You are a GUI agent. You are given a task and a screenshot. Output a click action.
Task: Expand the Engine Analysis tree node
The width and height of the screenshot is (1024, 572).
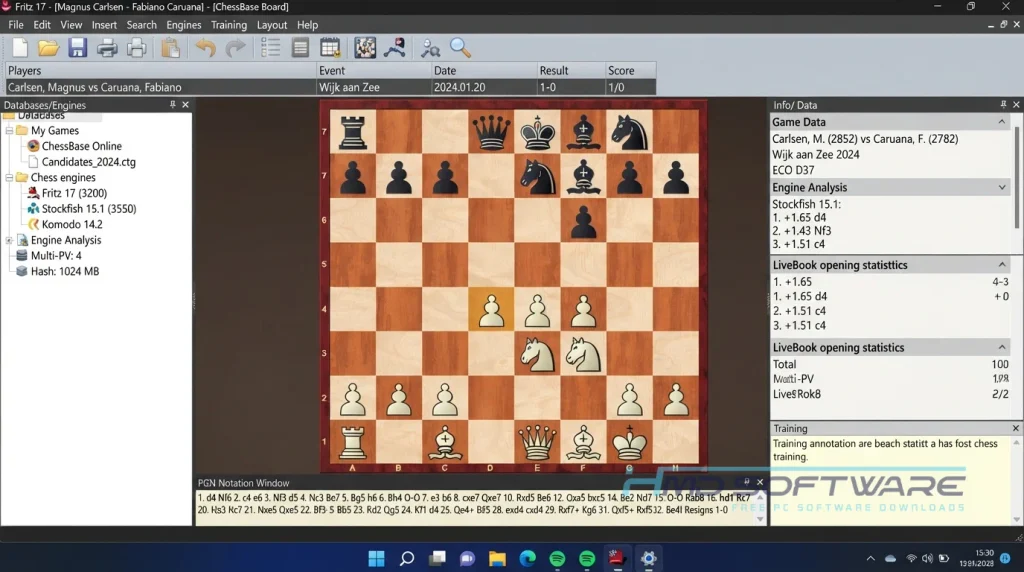(x=9, y=240)
